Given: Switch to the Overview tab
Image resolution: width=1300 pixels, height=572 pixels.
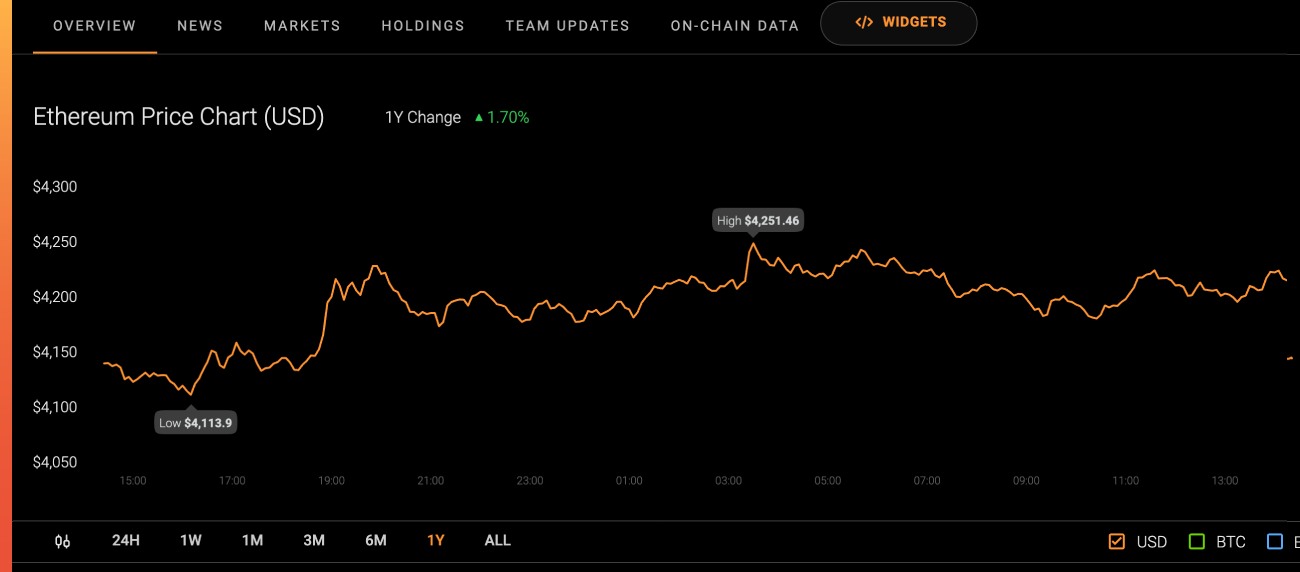Looking at the screenshot, I should (95, 26).
